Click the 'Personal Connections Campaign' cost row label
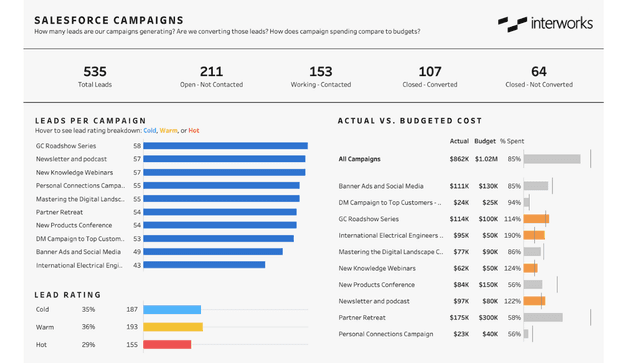The width and height of the screenshot is (640, 363). click(x=386, y=334)
